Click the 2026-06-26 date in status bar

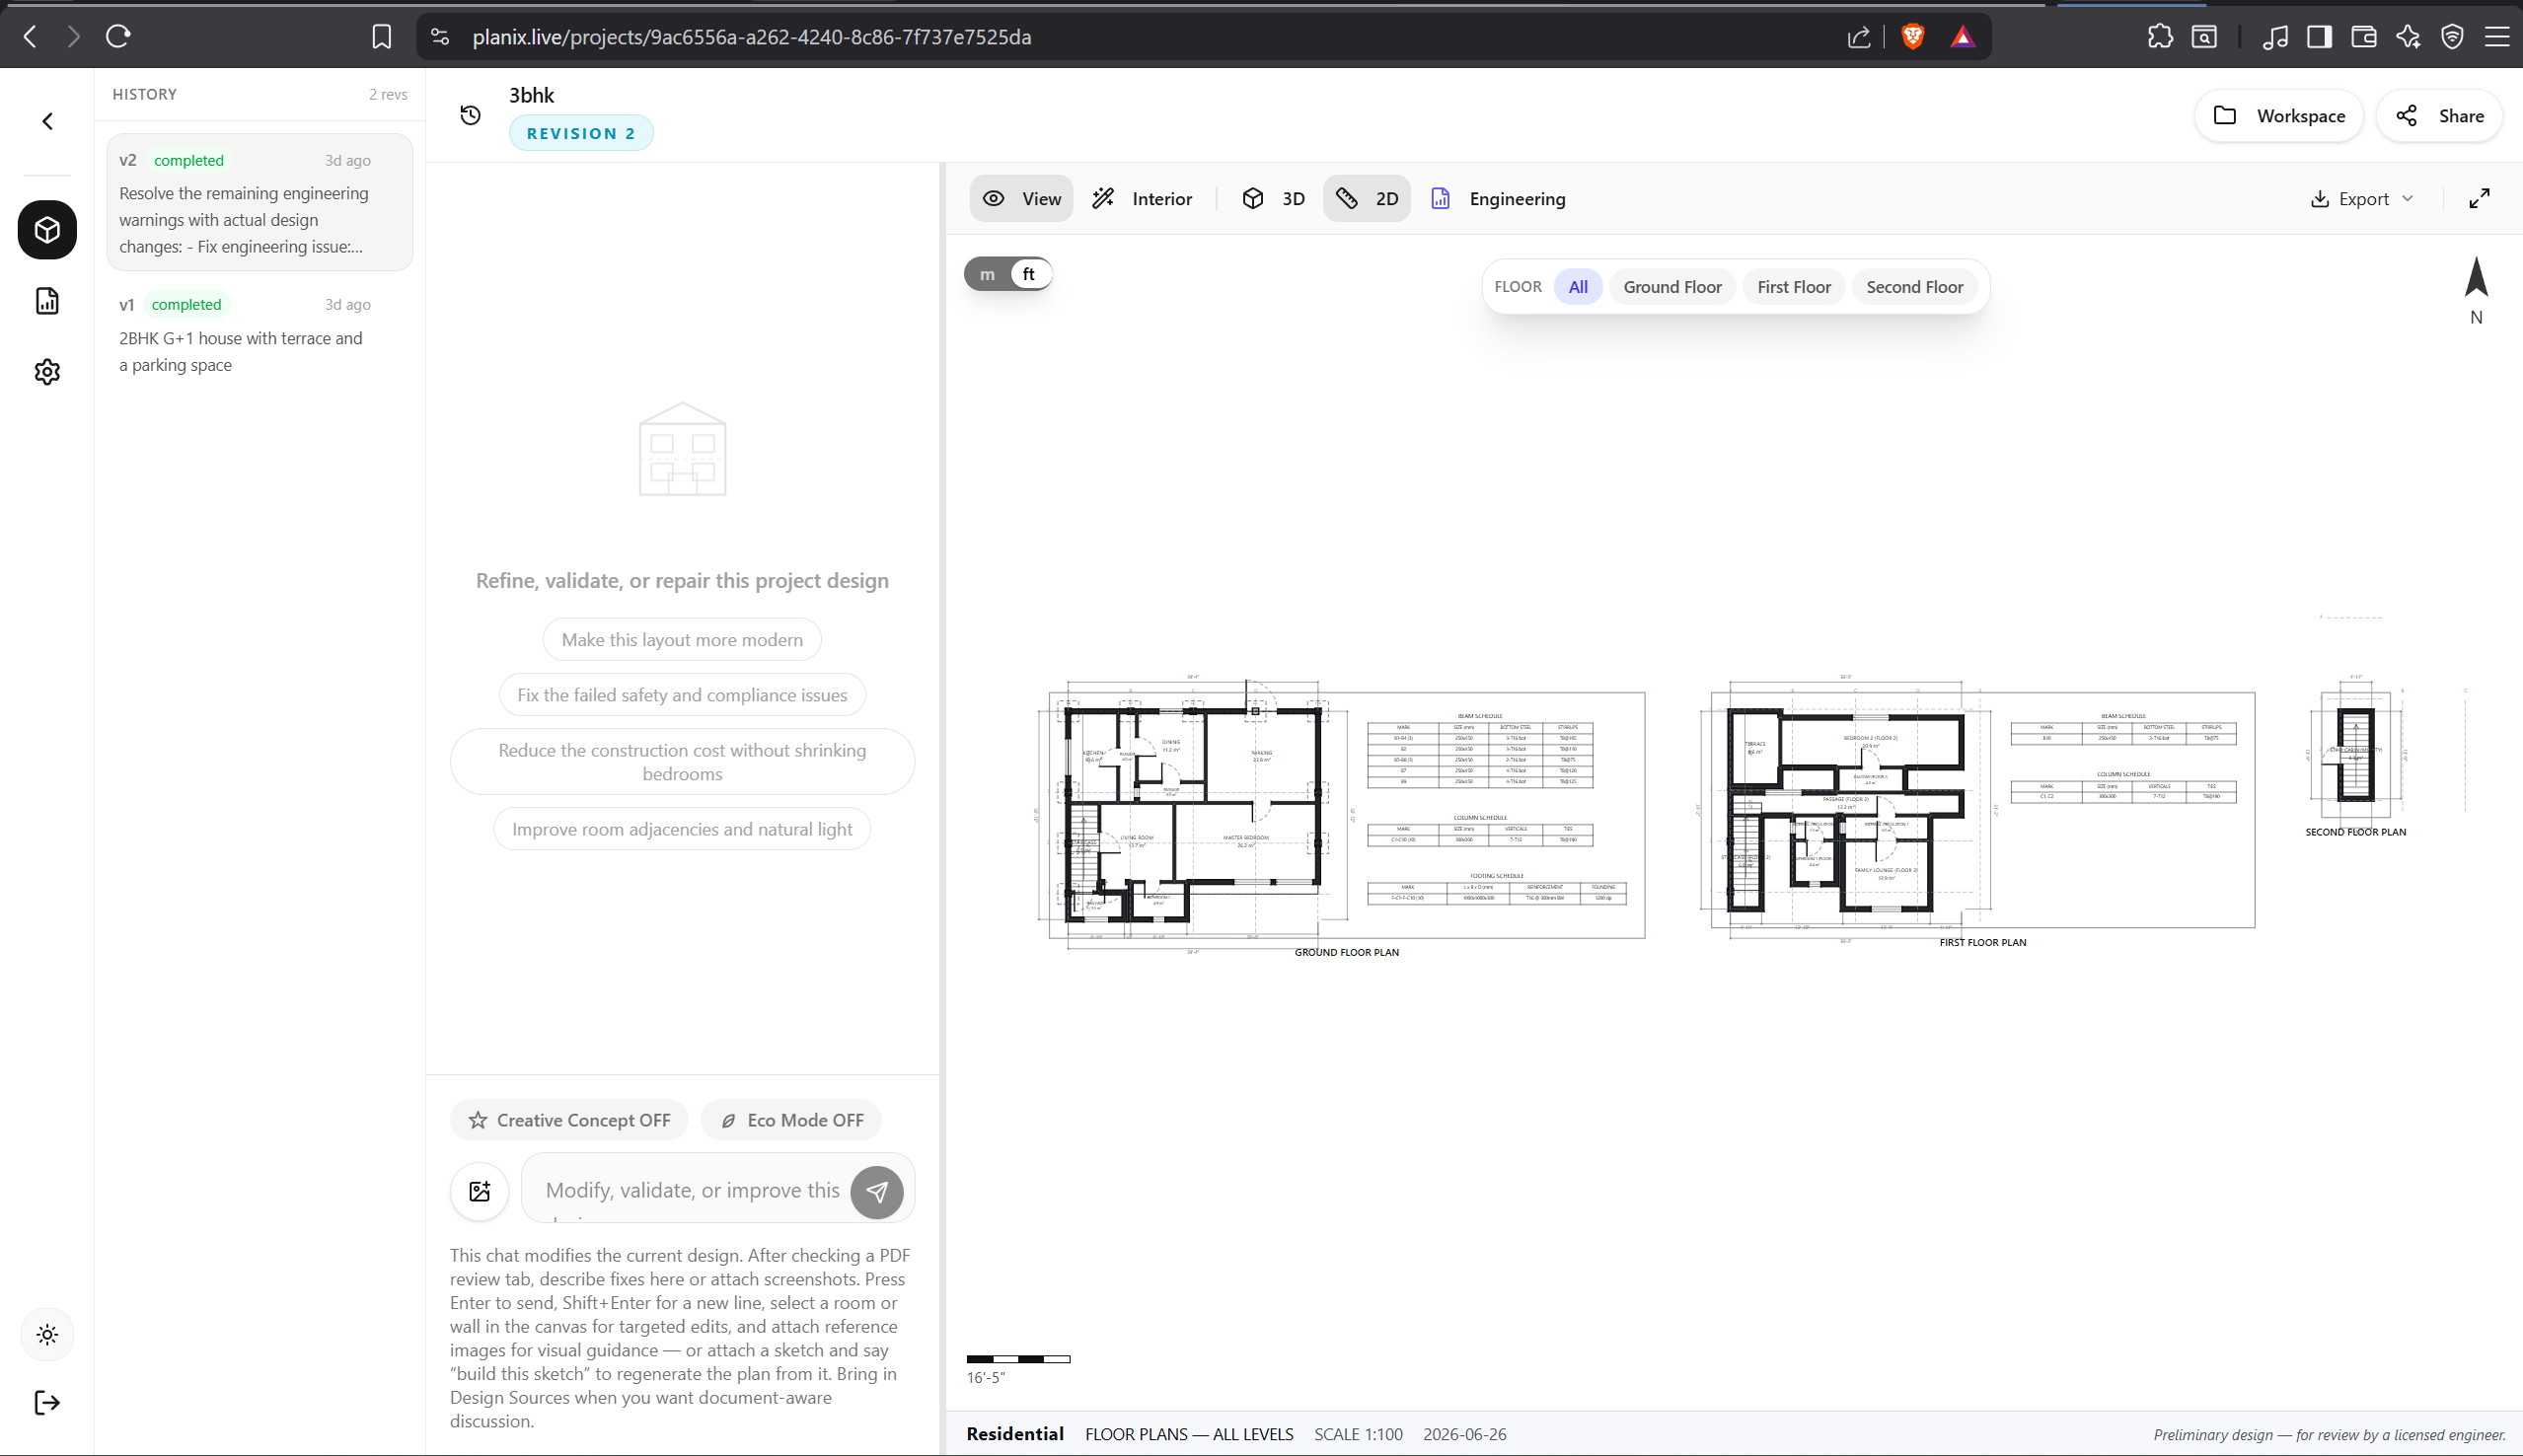tap(1465, 1434)
